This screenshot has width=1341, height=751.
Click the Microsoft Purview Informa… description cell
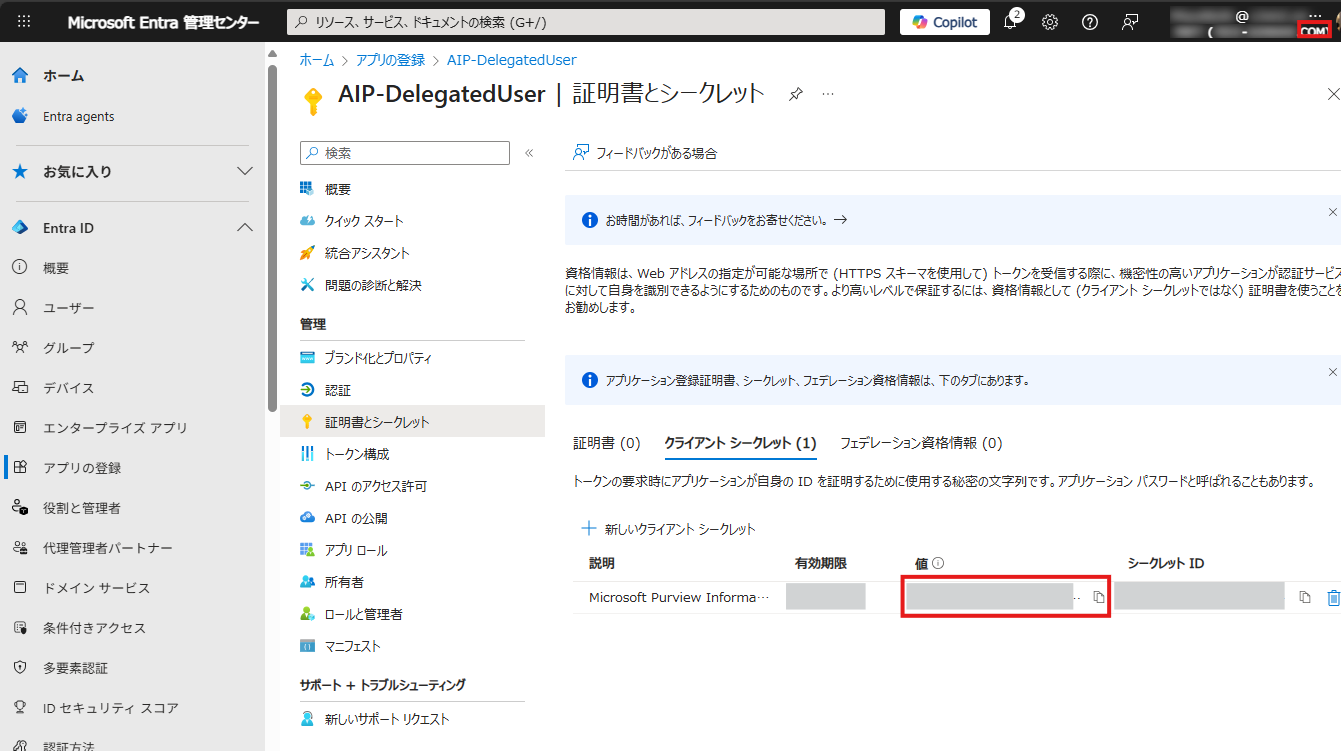click(x=680, y=597)
